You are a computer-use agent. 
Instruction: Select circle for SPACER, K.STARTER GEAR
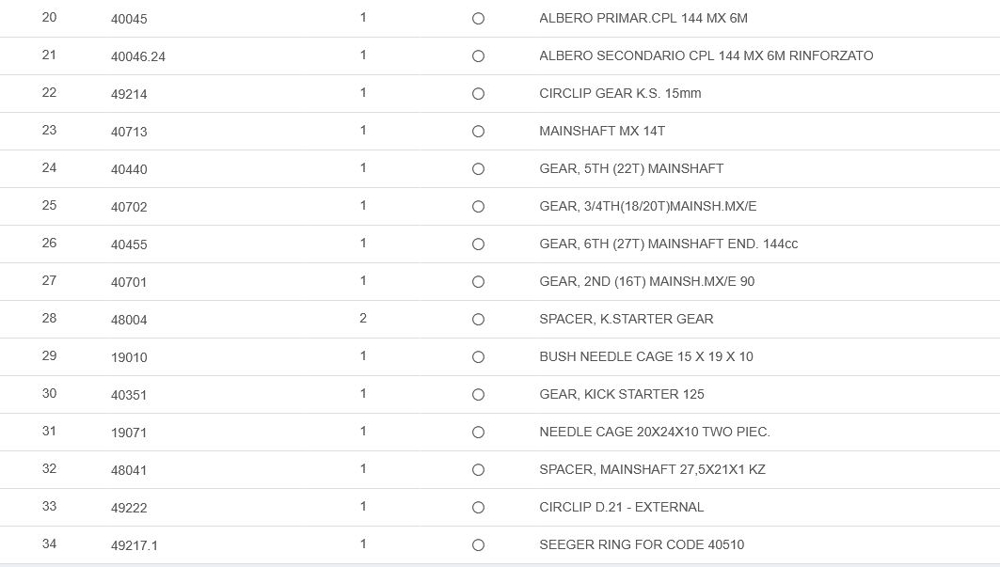478,319
